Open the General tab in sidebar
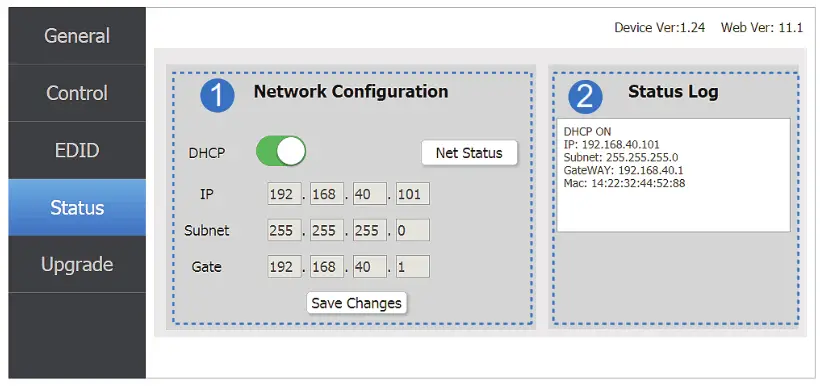The height and width of the screenshot is (386, 824). [x=77, y=36]
